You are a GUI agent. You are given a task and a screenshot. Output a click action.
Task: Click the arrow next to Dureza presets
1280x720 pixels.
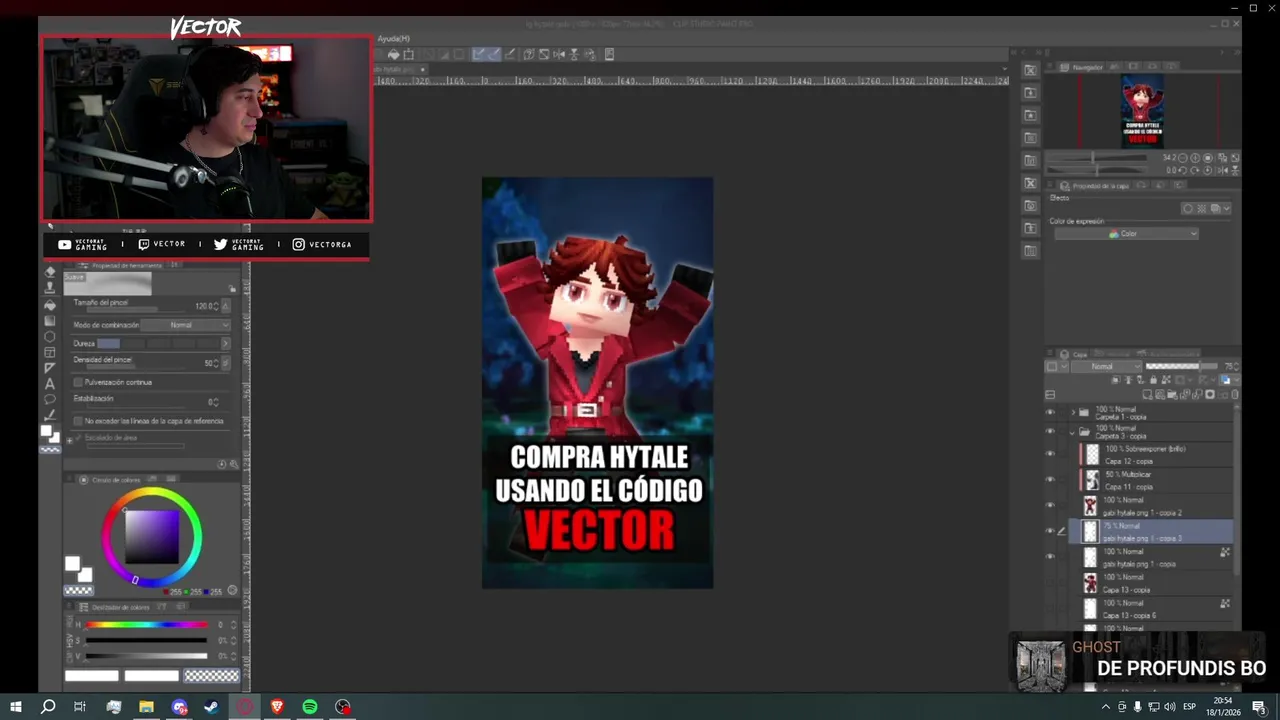click(x=226, y=343)
